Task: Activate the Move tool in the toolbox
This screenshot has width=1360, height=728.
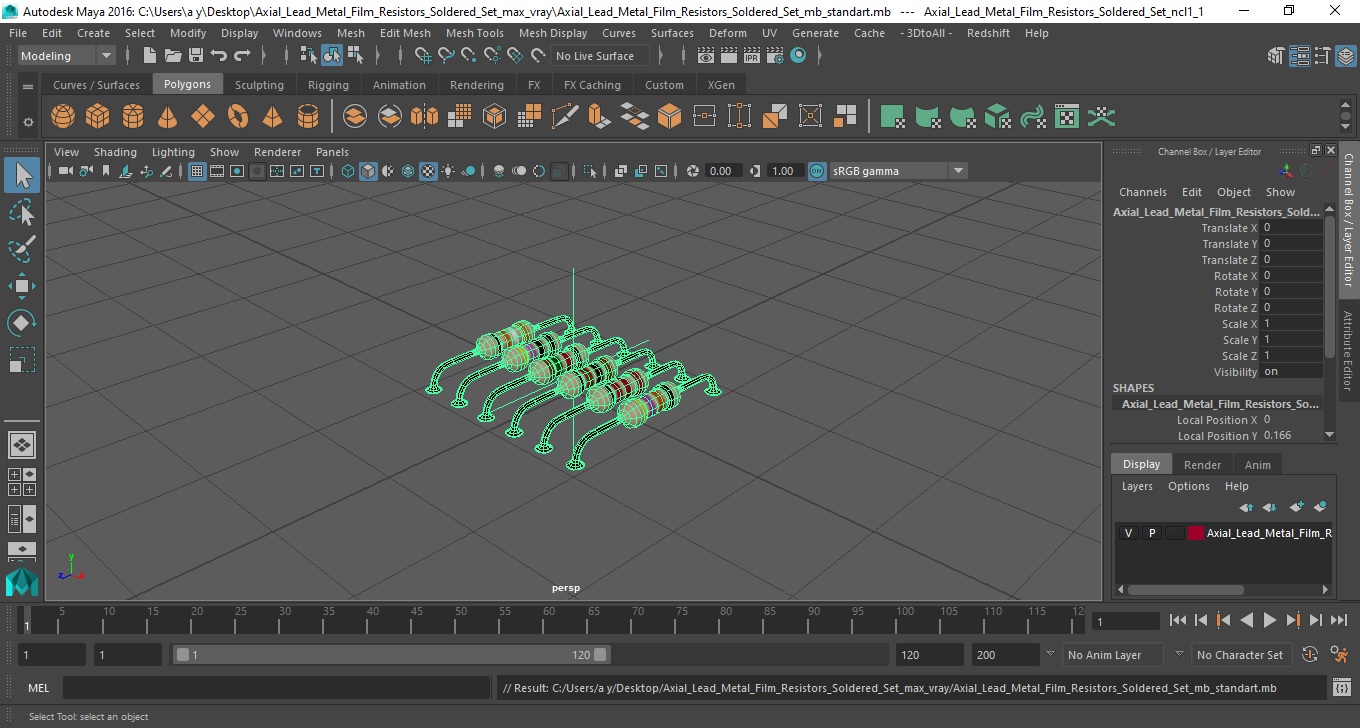Action: click(x=22, y=286)
